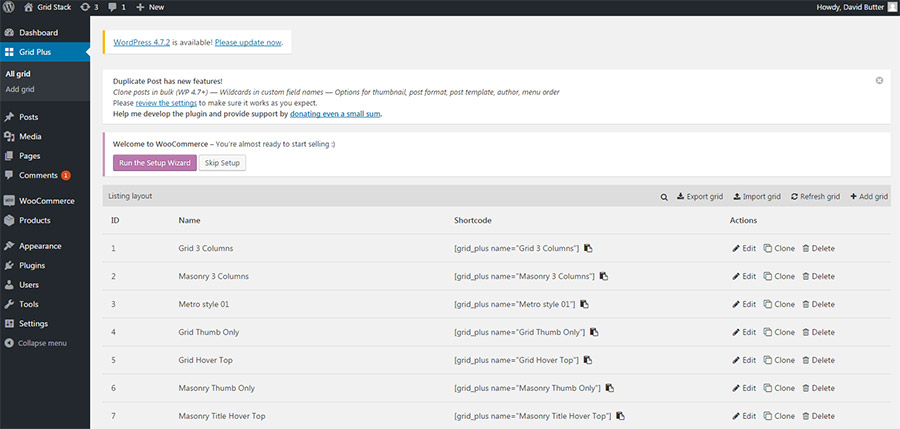The width and height of the screenshot is (900, 429).
Task: Select Add grid submenu item
Action: click(20, 89)
